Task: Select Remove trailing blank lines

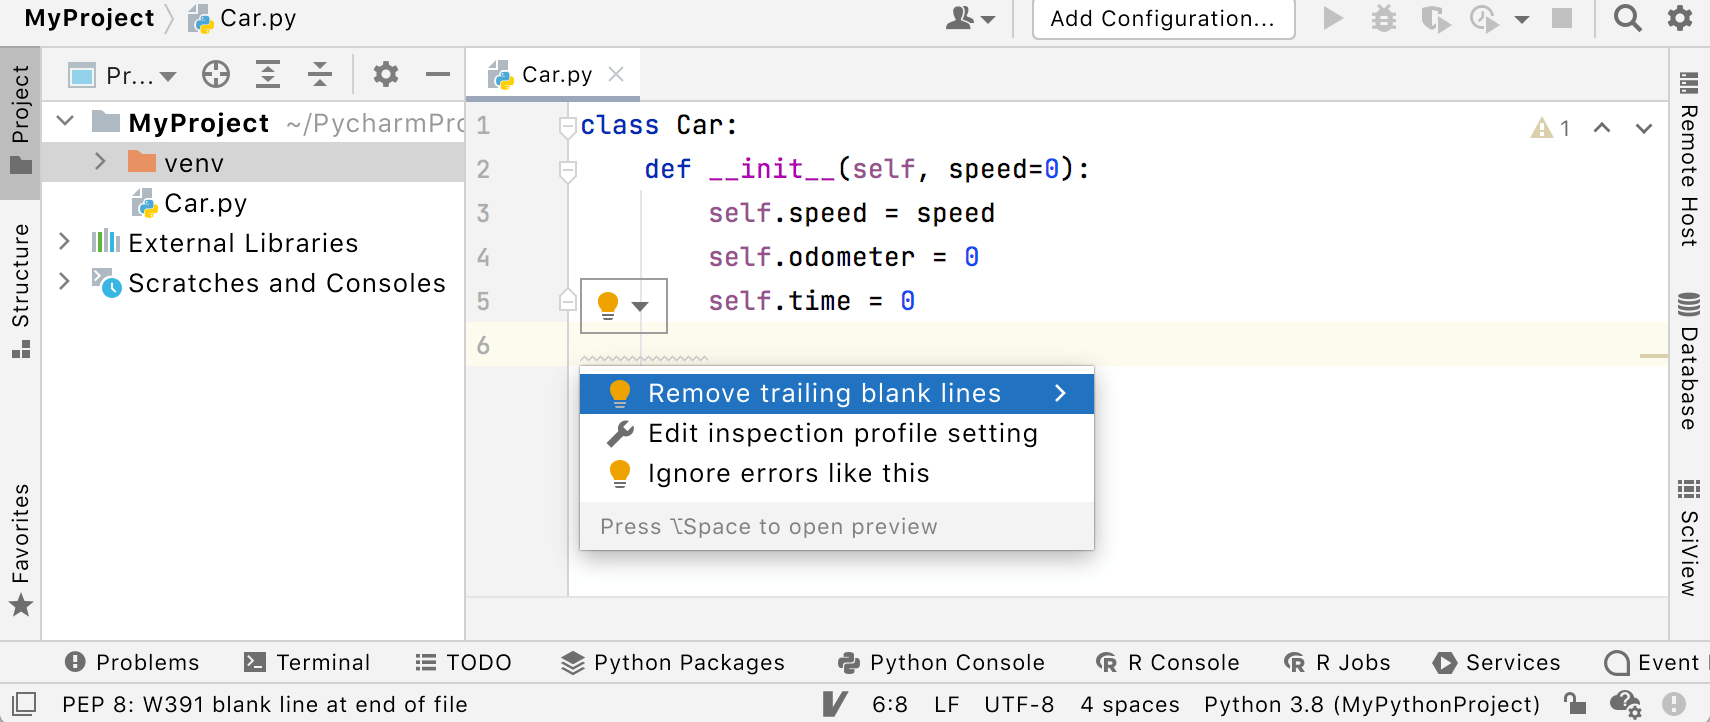Action: point(824,393)
